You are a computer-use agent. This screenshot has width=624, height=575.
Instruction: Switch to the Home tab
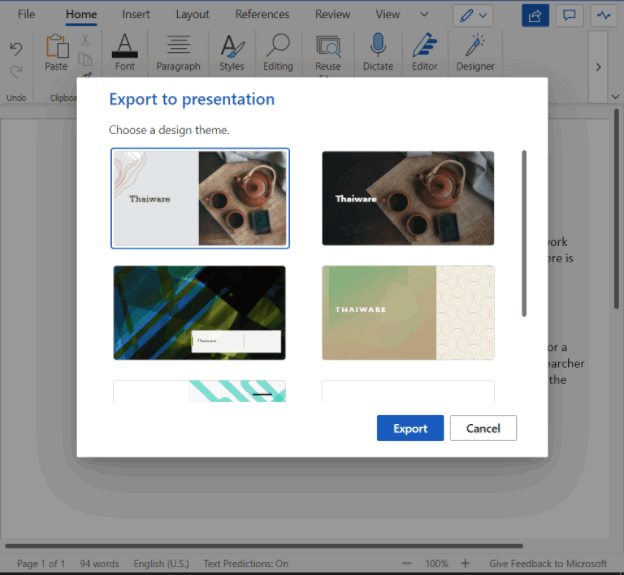point(81,14)
